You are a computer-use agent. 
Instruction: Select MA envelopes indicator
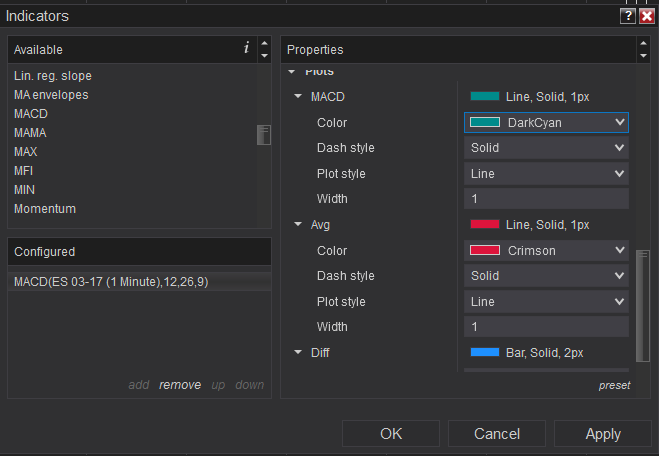[x=51, y=95]
